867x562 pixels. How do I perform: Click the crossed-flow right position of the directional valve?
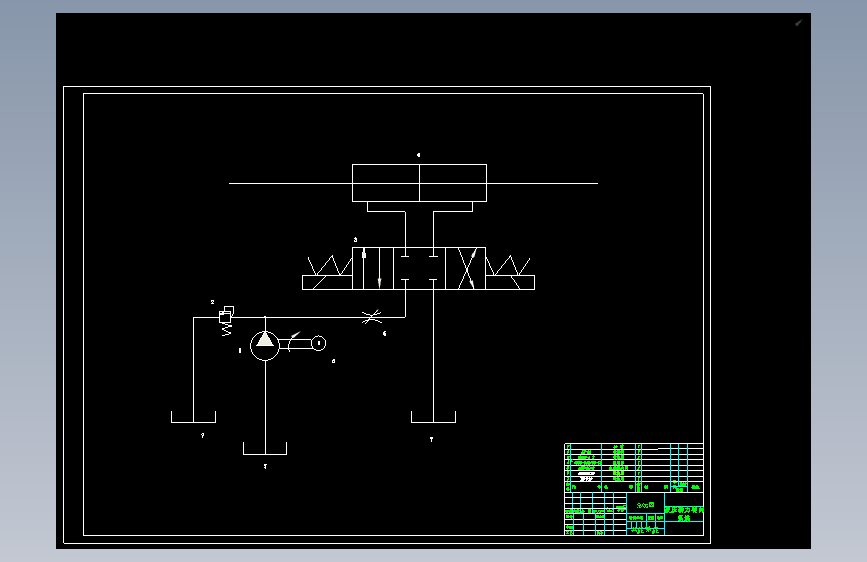(x=465, y=268)
